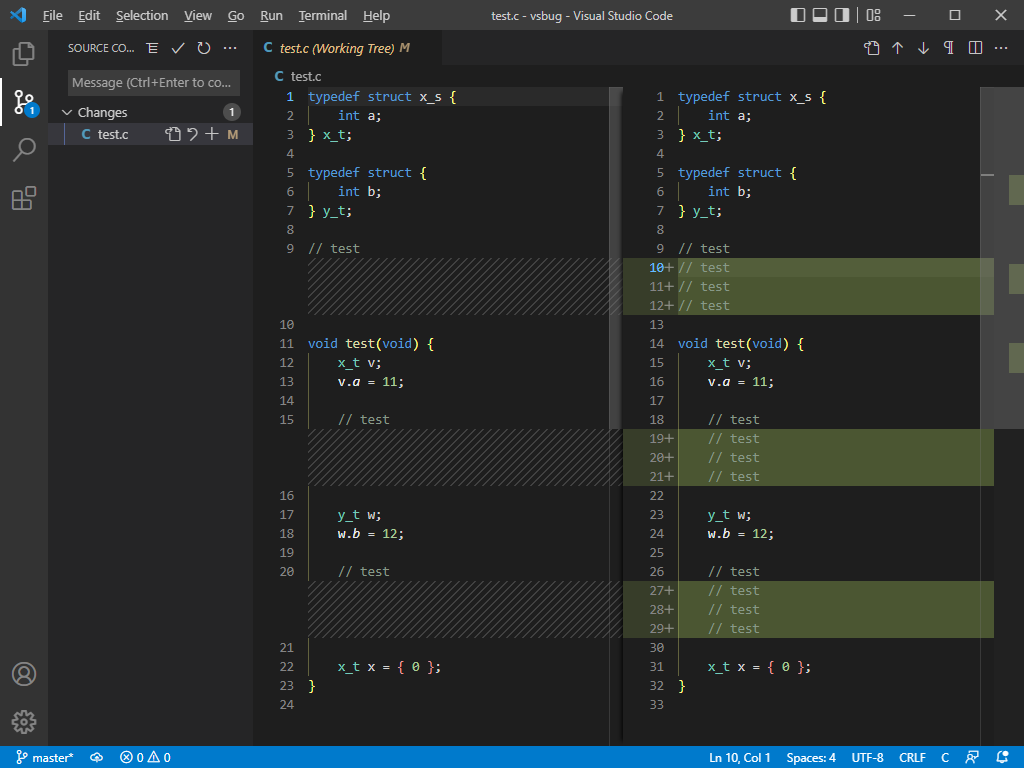Toggle primary side bar layout button
Viewport: 1024px width, 768px height.
click(x=797, y=15)
